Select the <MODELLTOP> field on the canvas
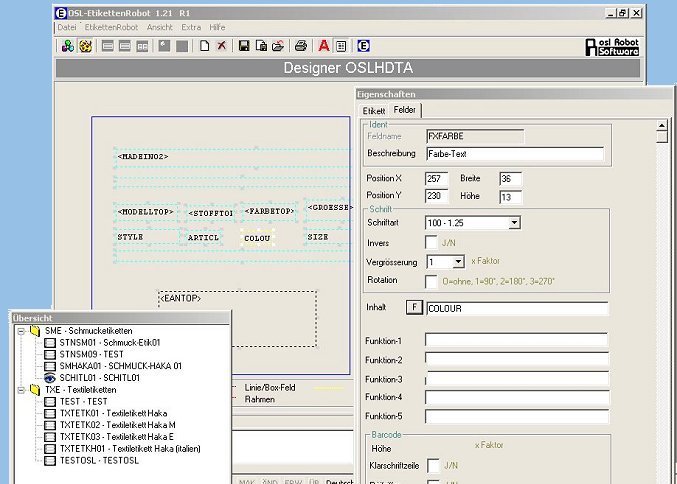Image resolution: width=677 pixels, height=484 pixels. click(x=146, y=212)
